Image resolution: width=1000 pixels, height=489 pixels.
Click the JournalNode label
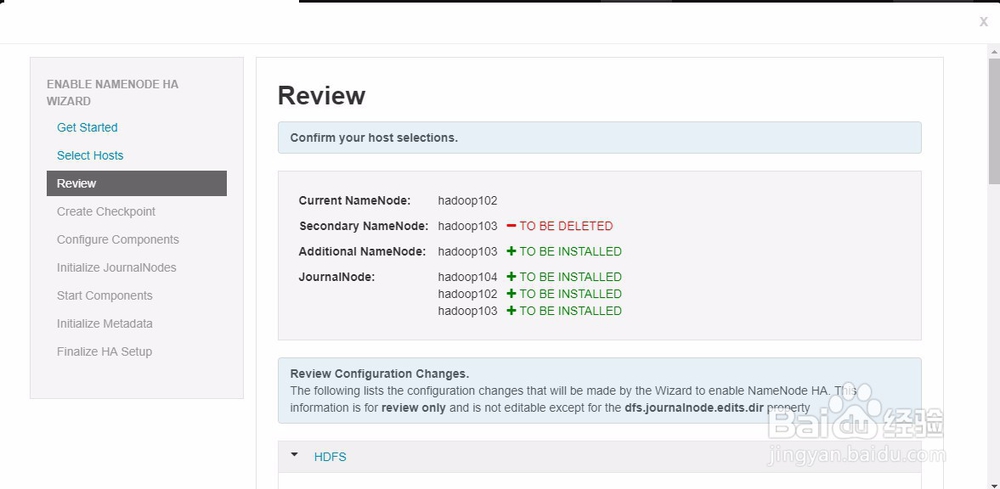[337, 277]
